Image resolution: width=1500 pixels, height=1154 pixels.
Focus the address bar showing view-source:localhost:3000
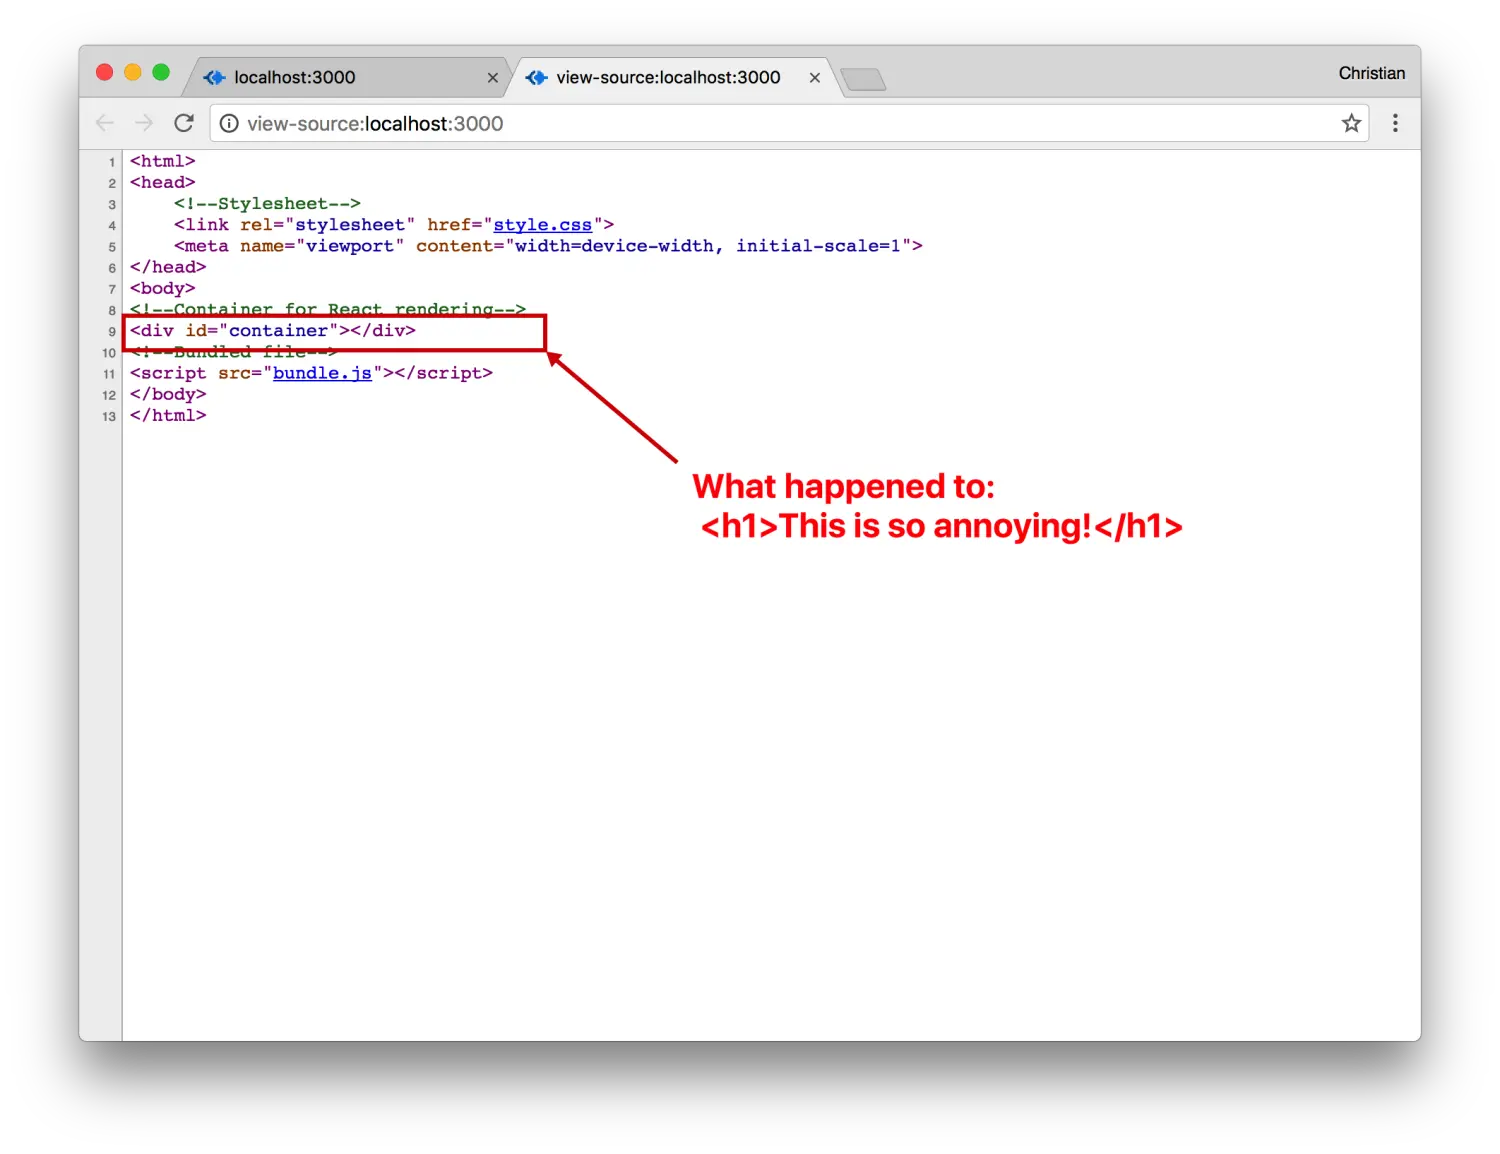click(x=788, y=123)
